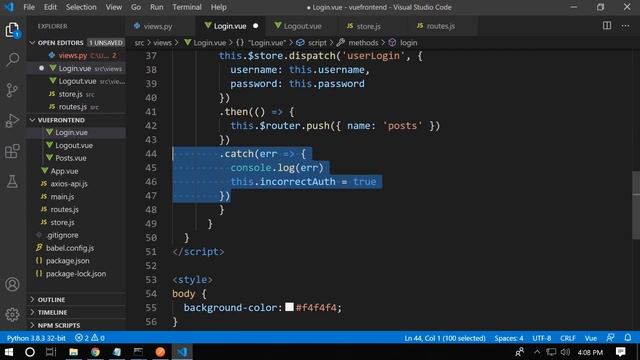Open Google Chrome from the taskbar
This screenshot has height=360, width=640.
95,352
